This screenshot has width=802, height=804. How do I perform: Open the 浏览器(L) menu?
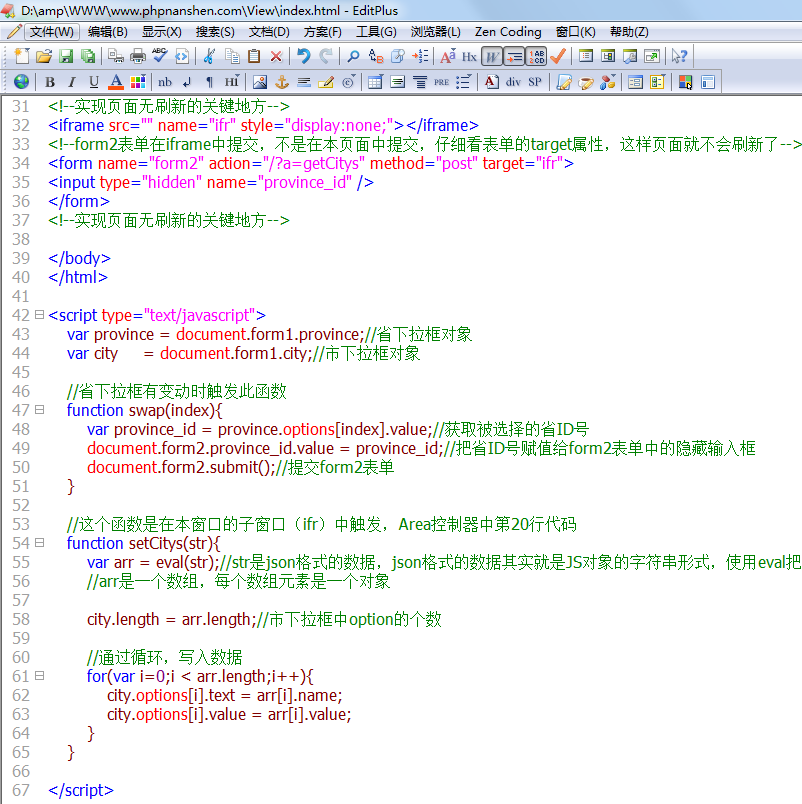click(x=435, y=32)
